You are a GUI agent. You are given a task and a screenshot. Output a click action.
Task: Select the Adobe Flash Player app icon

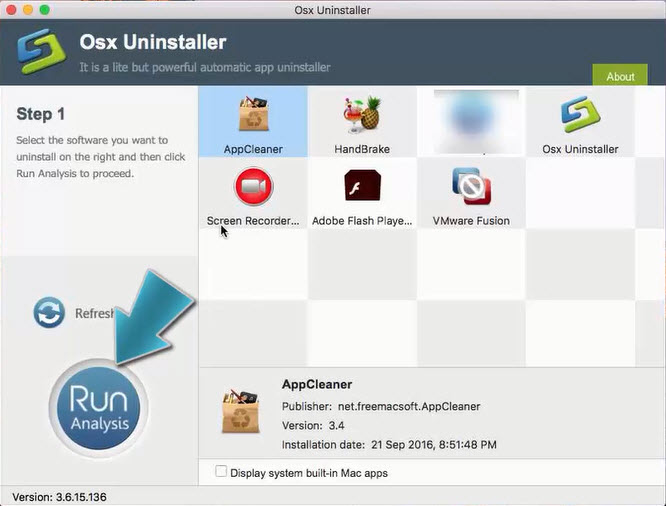click(x=362, y=185)
